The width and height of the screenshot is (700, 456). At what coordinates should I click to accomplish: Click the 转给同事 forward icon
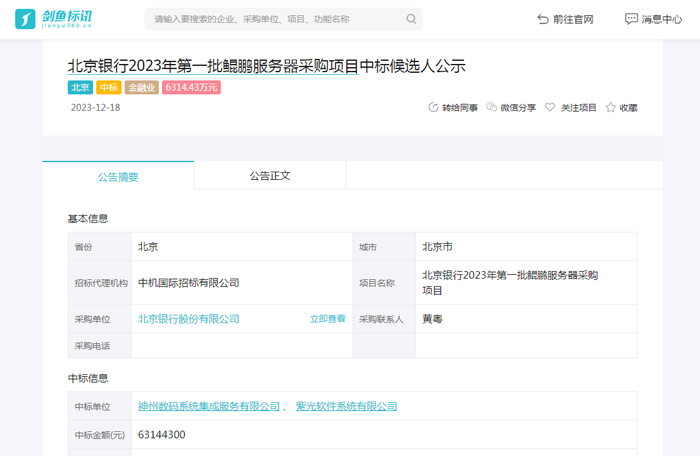pyautogui.click(x=433, y=107)
